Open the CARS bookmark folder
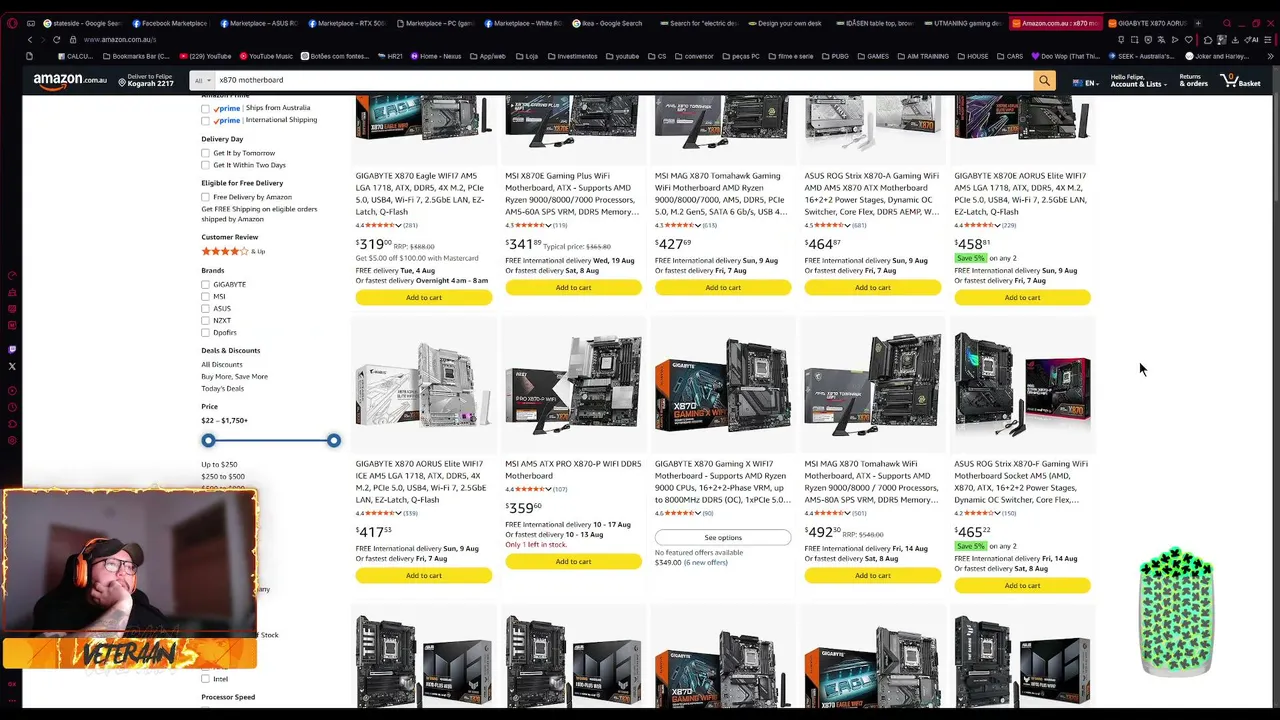 pyautogui.click(x=1010, y=56)
